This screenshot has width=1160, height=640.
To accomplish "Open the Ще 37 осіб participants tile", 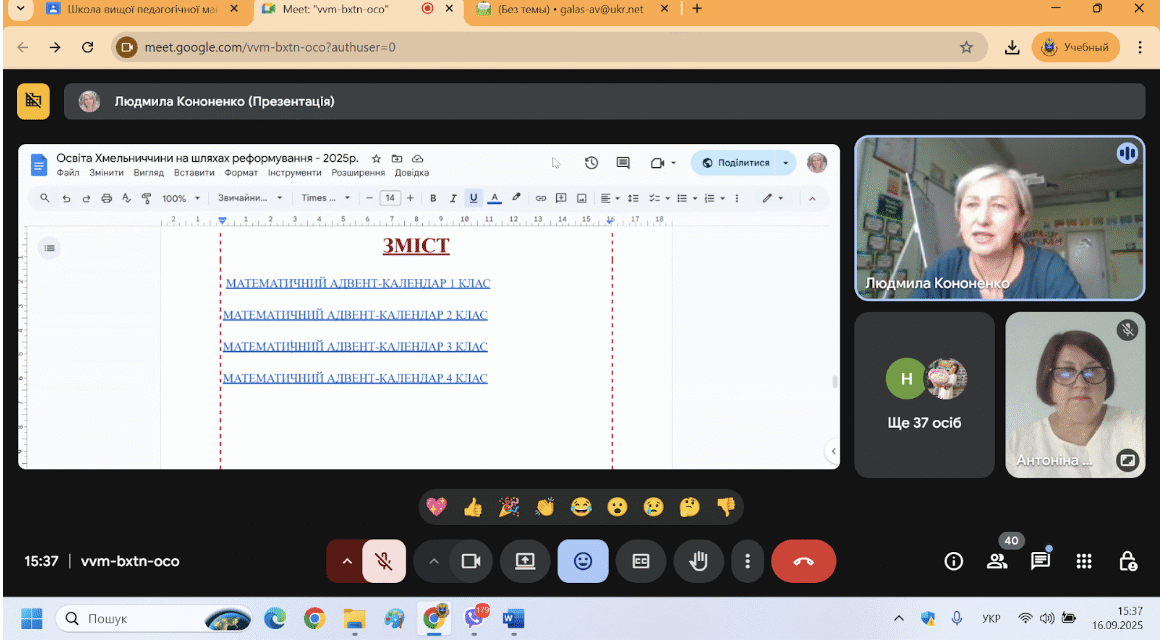I will (924, 394).
